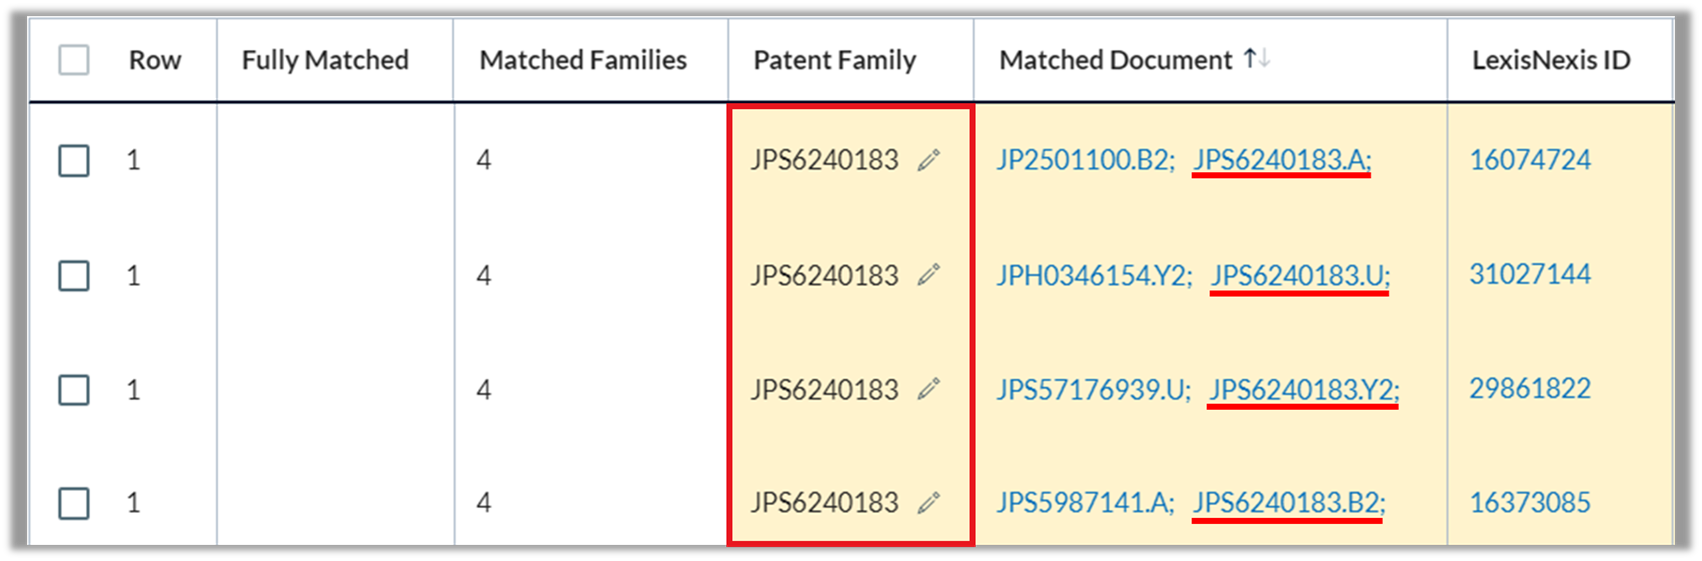Sort by Matched Document arrows icon
Image resolution: width=1702 pixels, height=561 pixels.
pos(1257,59)
